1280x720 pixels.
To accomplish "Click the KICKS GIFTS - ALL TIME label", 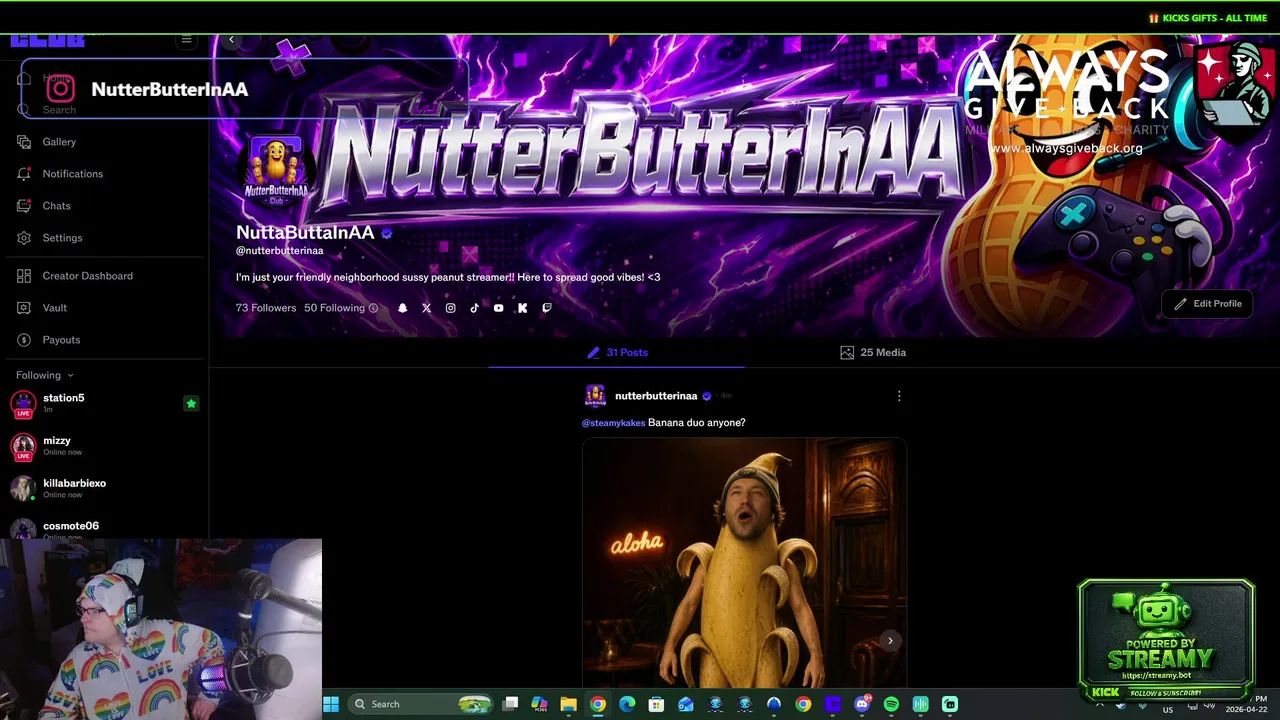I will [1208, 18].
